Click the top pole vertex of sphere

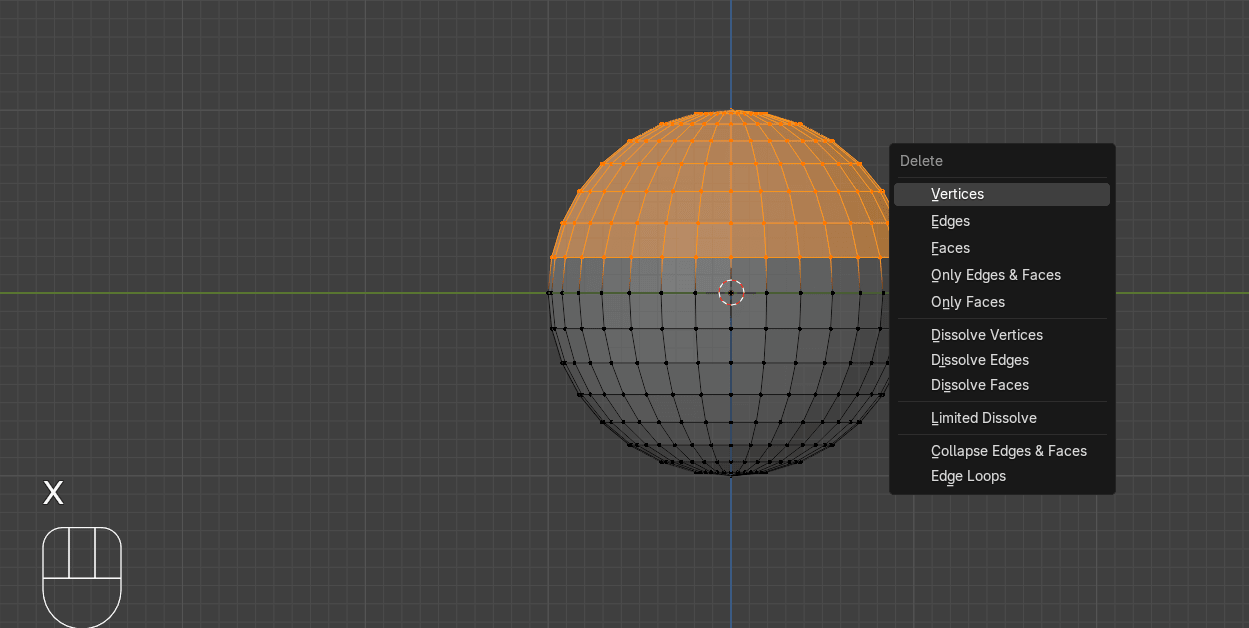point(731,110)
